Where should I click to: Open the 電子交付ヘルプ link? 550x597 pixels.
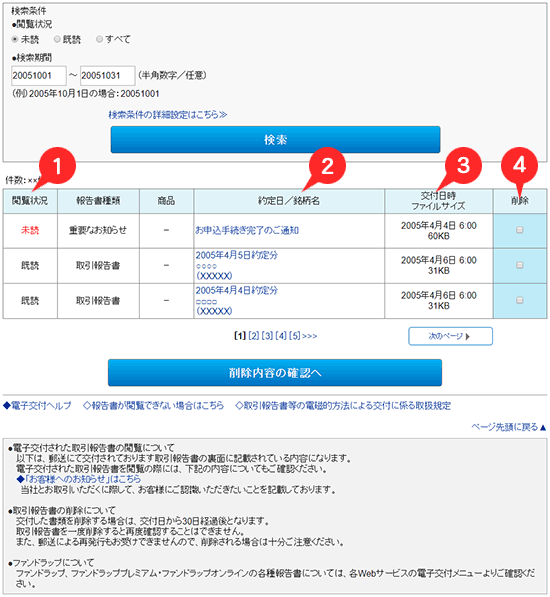click(x=37, y=406)
